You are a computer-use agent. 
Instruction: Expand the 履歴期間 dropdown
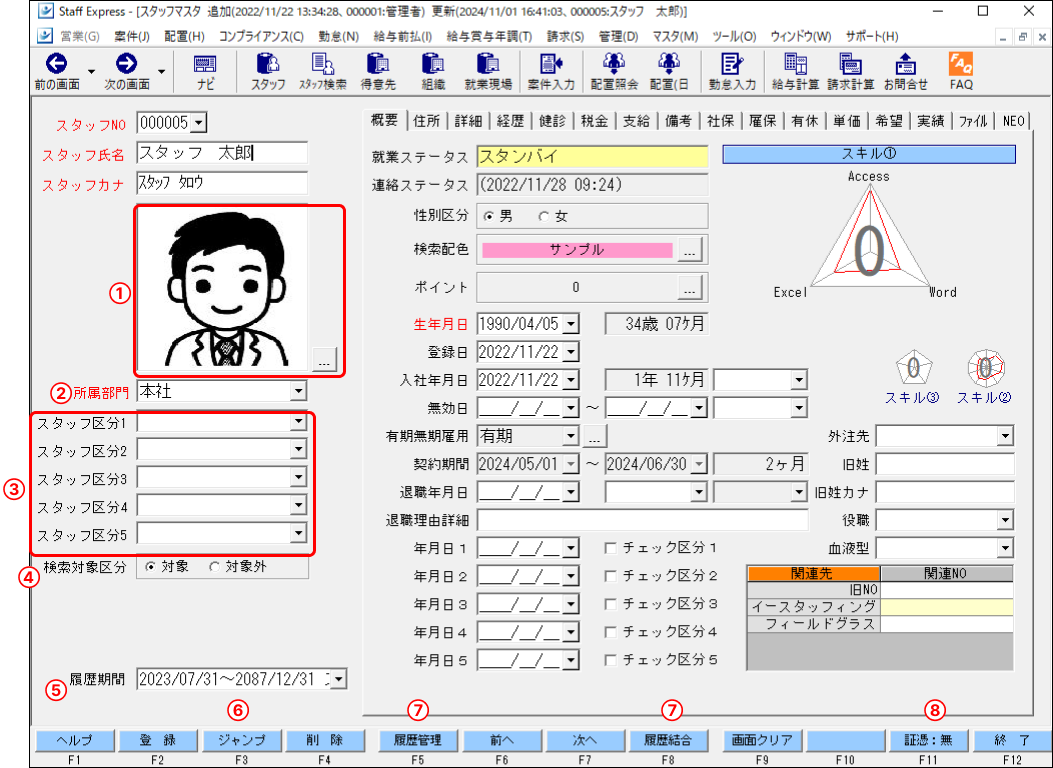point(338,679)
